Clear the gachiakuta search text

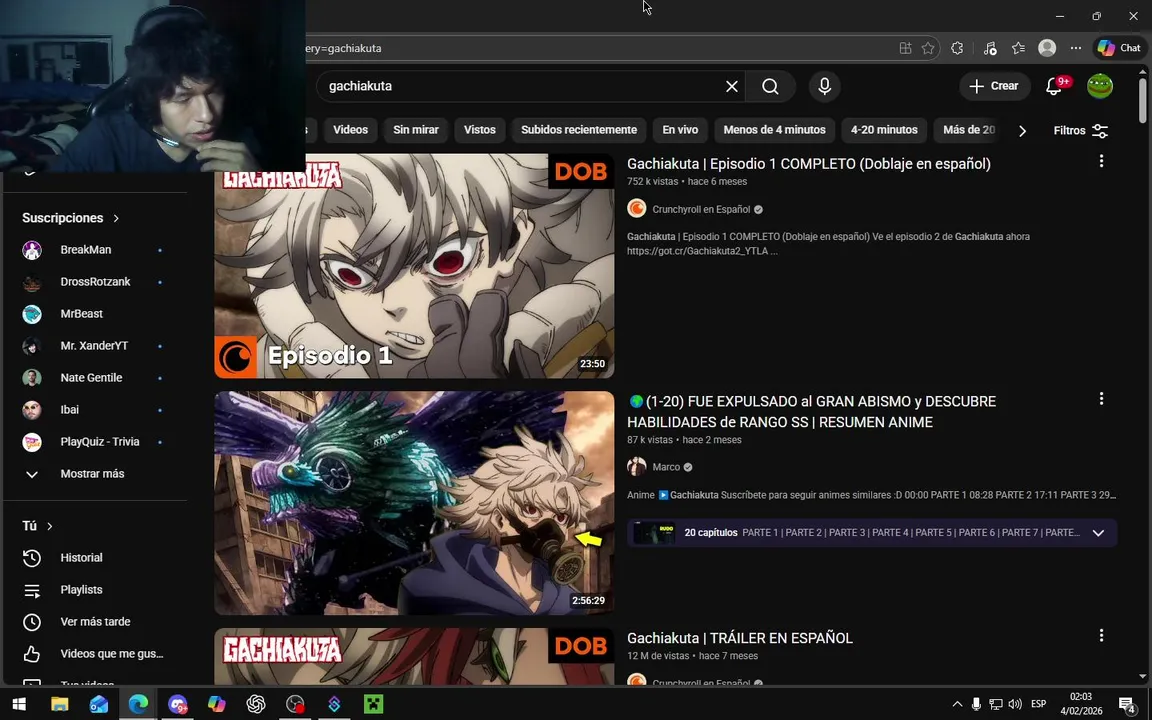(x=732, y=86)
